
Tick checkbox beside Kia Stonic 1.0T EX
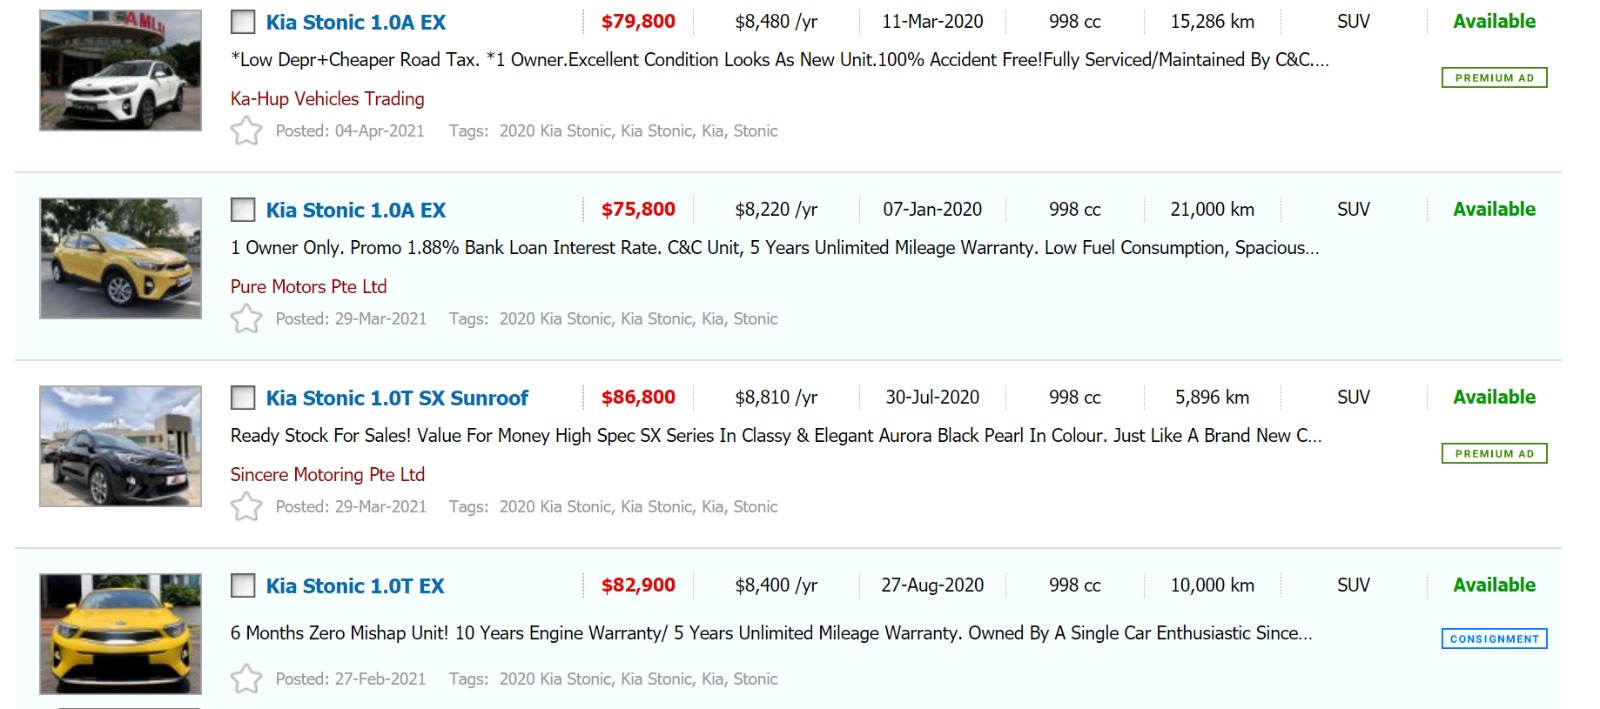tap(243, 586)
